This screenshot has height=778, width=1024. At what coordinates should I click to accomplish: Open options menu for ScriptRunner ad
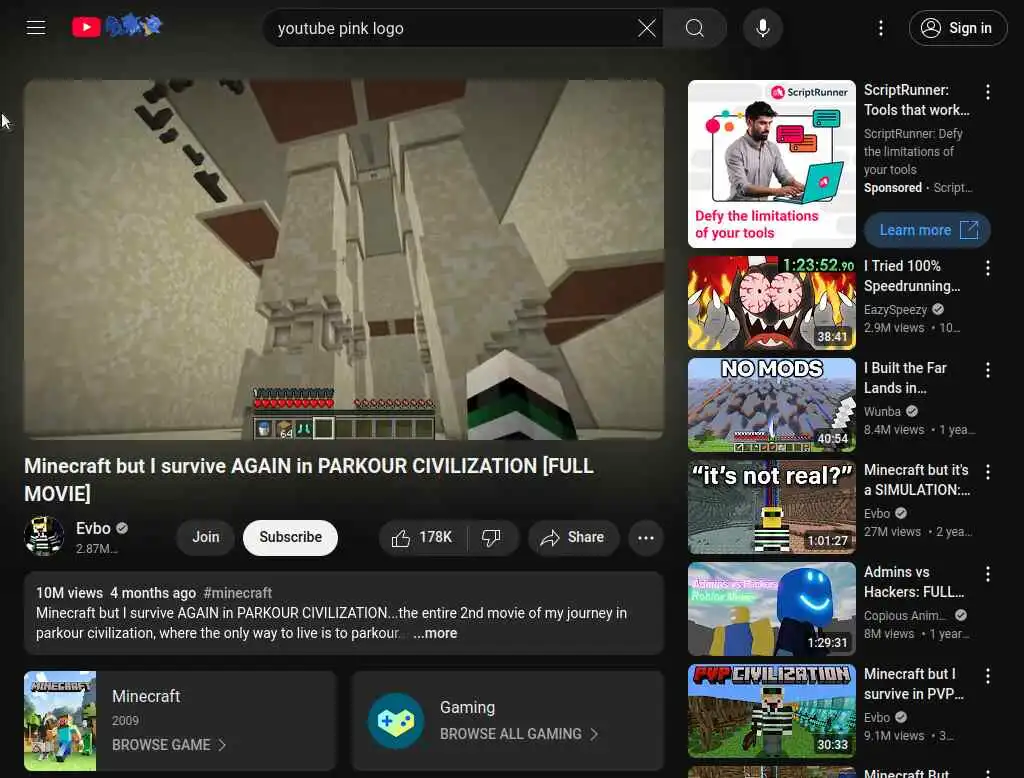pos(987,92)
